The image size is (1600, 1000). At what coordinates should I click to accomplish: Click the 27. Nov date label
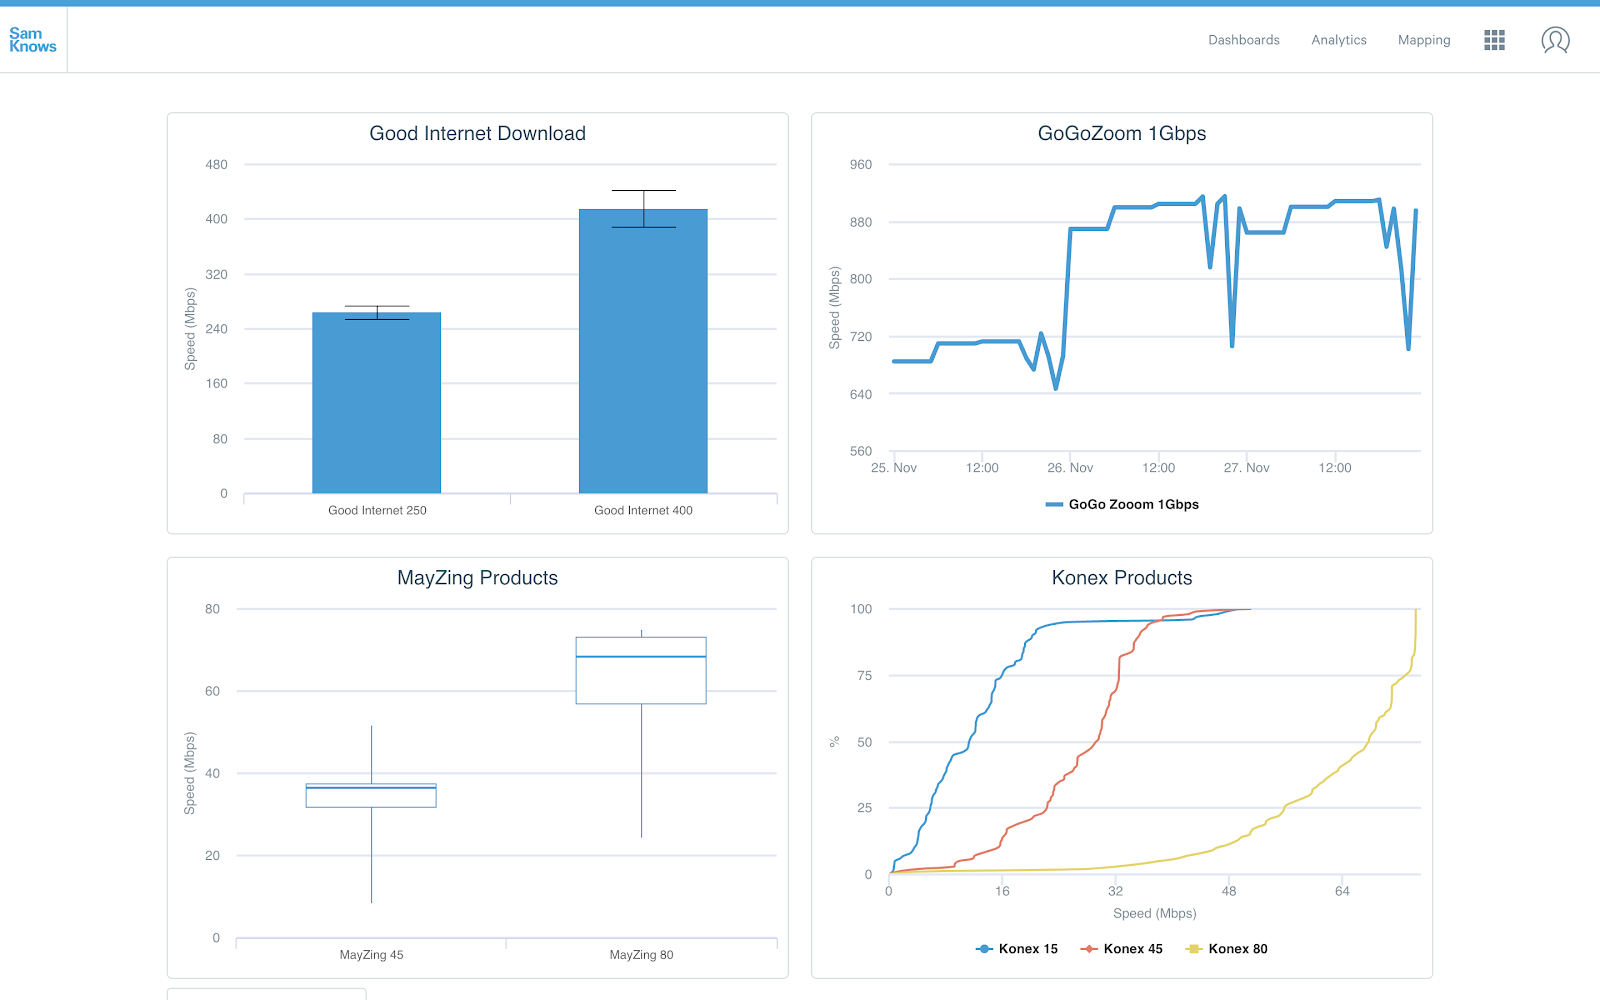pyautogui.click(x=1246, y=468)
